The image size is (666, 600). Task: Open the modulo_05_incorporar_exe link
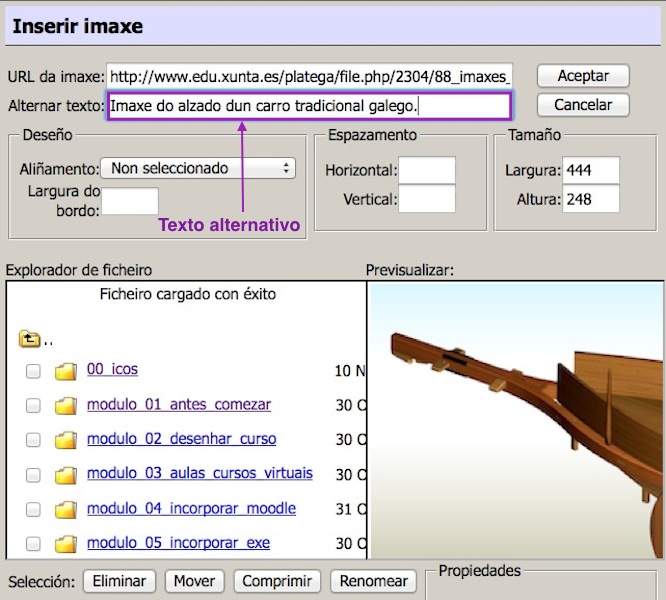tap(178, 543)
